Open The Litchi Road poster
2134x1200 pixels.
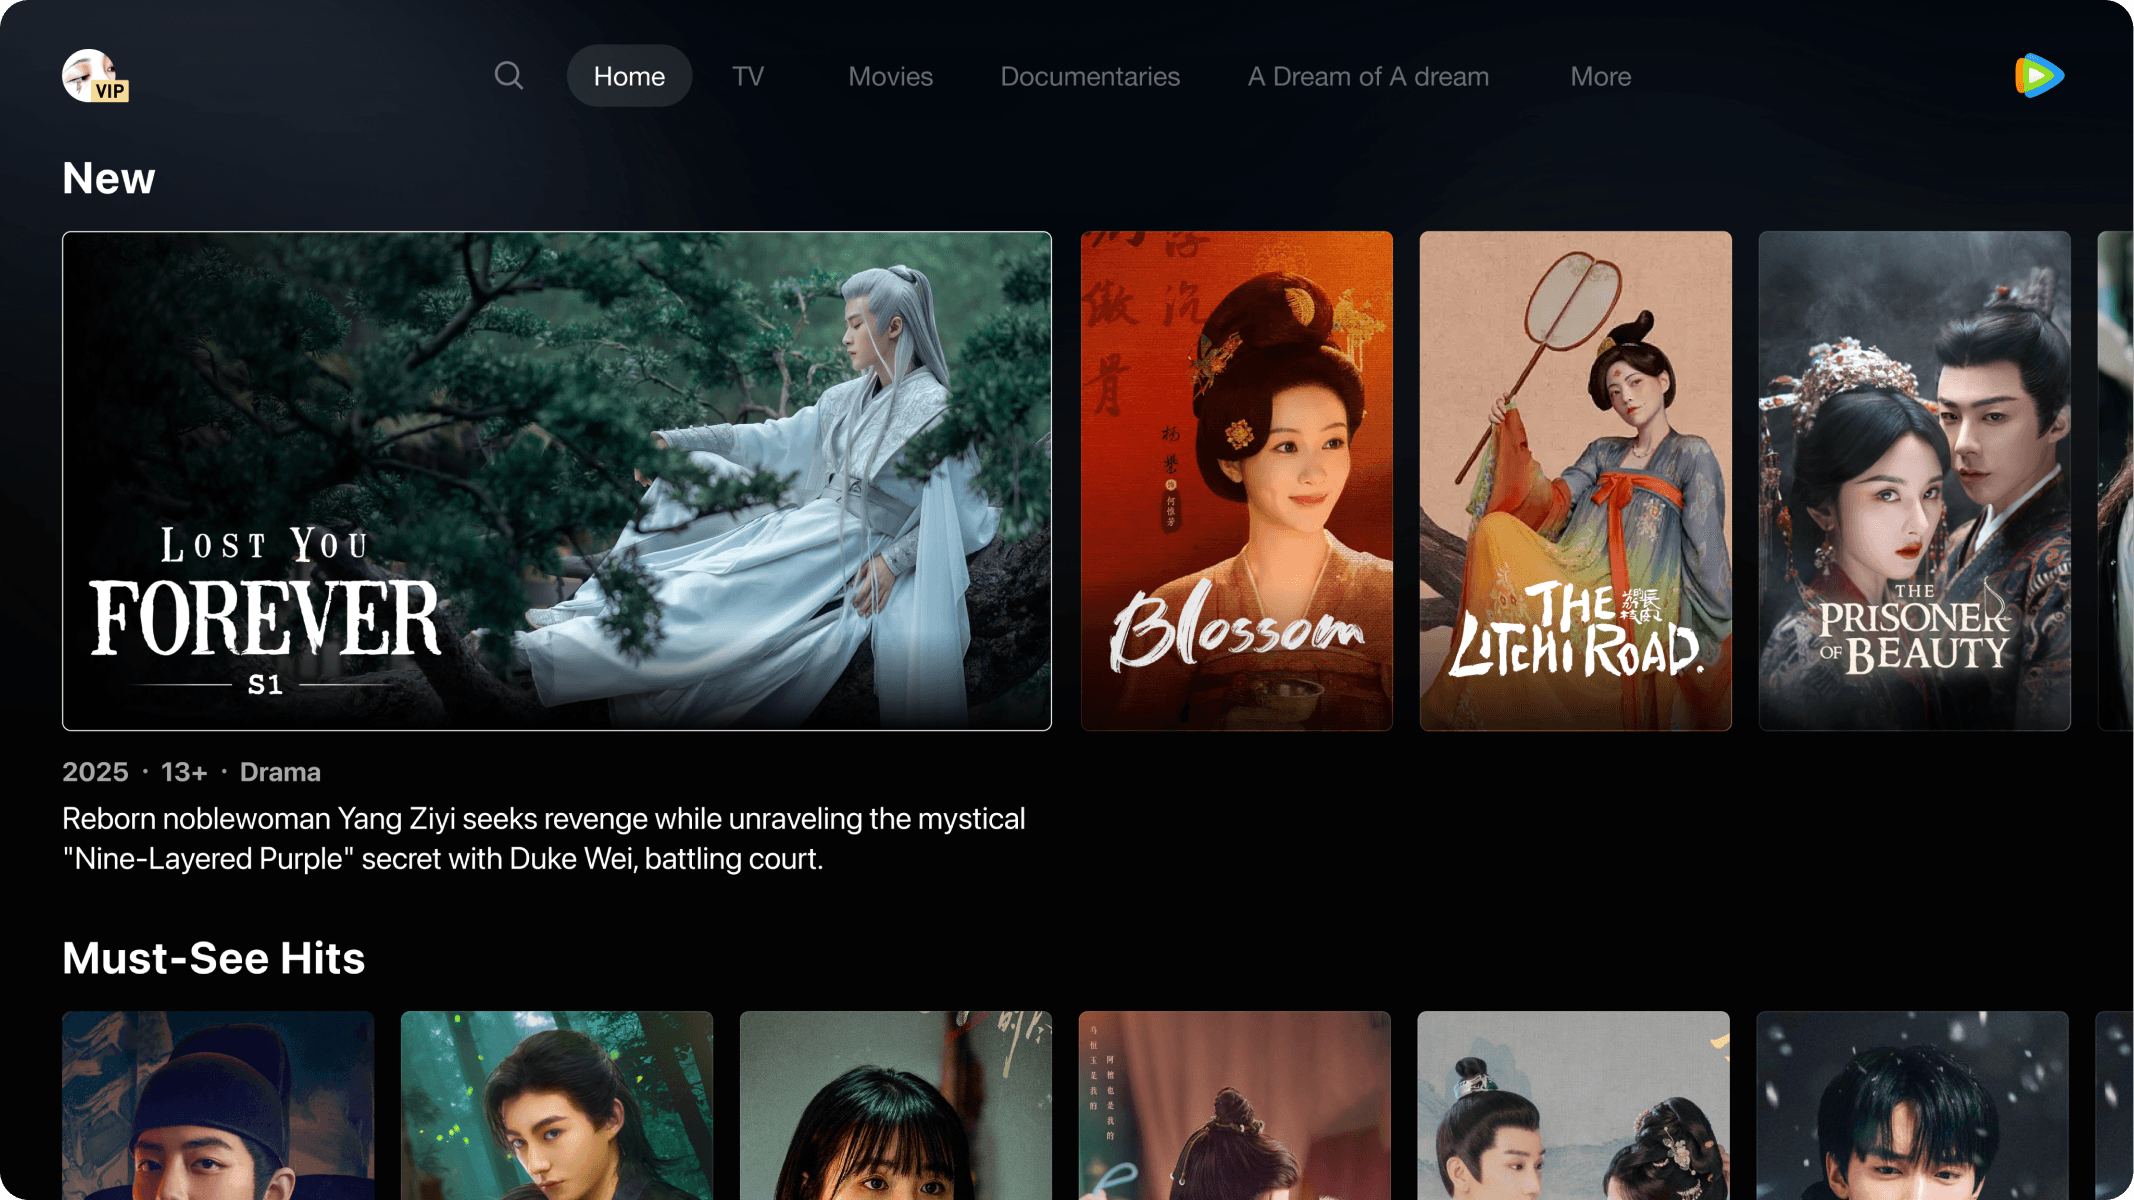click(1575, 480)
